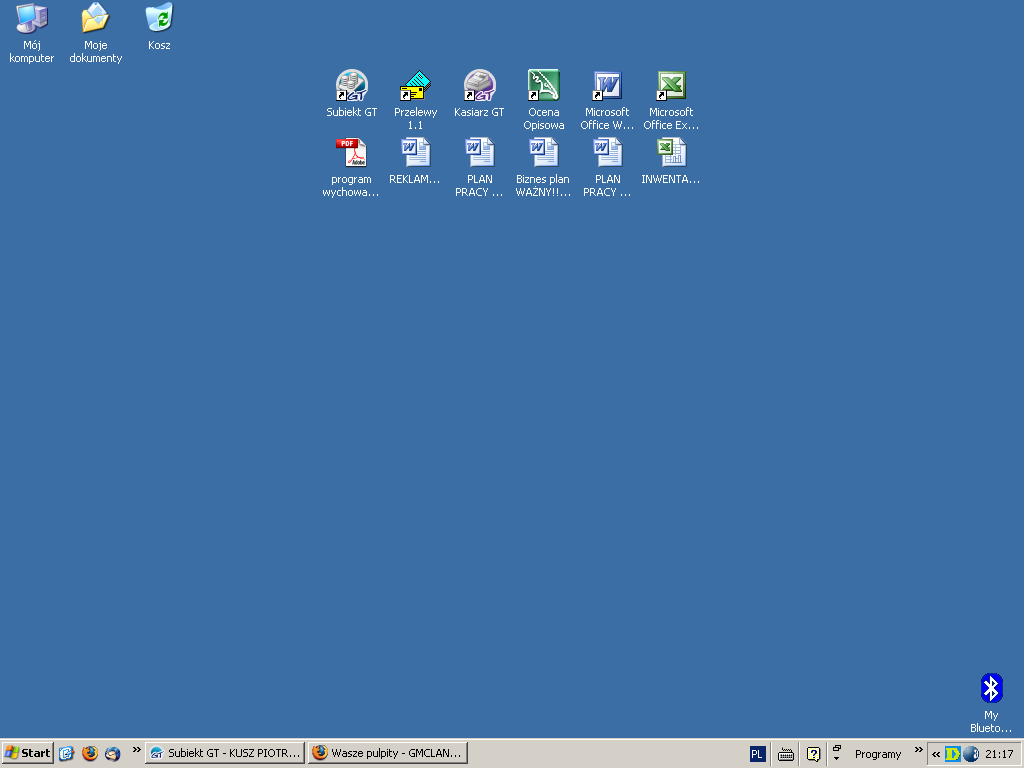The image size is (1024, 768).
Task: Select the Biznes plan WAŻNY document
Action: 543,154
